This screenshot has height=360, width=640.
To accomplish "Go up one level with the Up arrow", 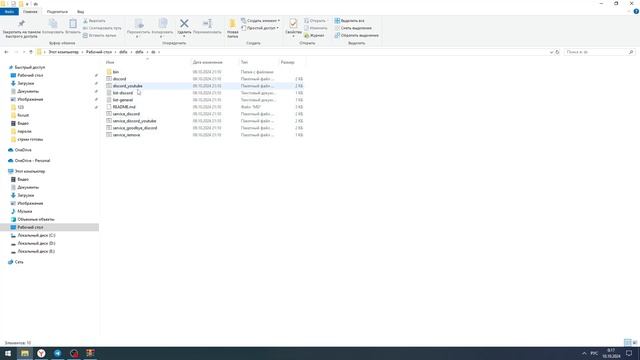I will pyautogui.click(x=31, y=52).
